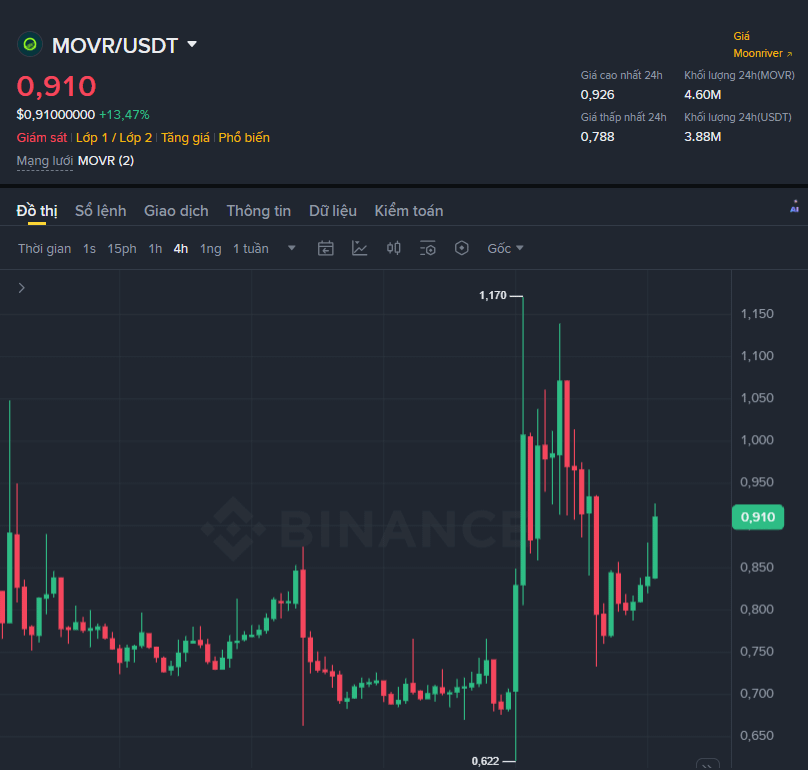Select the Thời gian chart interval

(44, 248)
